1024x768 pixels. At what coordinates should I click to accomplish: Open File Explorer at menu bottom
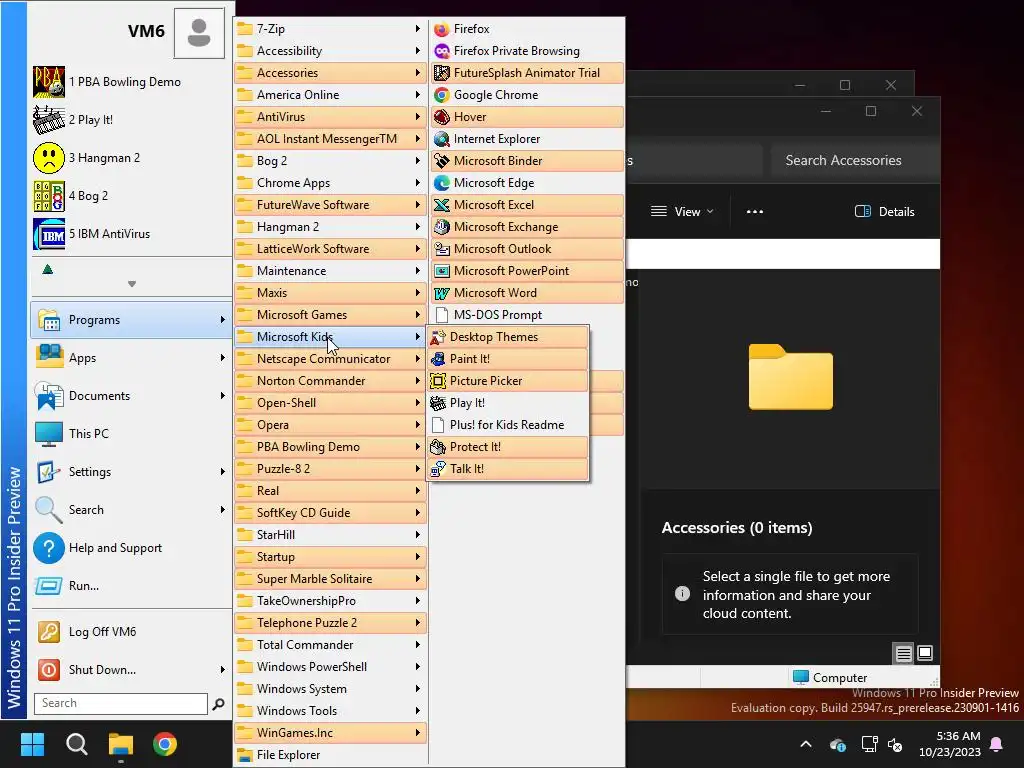(330, 755)
